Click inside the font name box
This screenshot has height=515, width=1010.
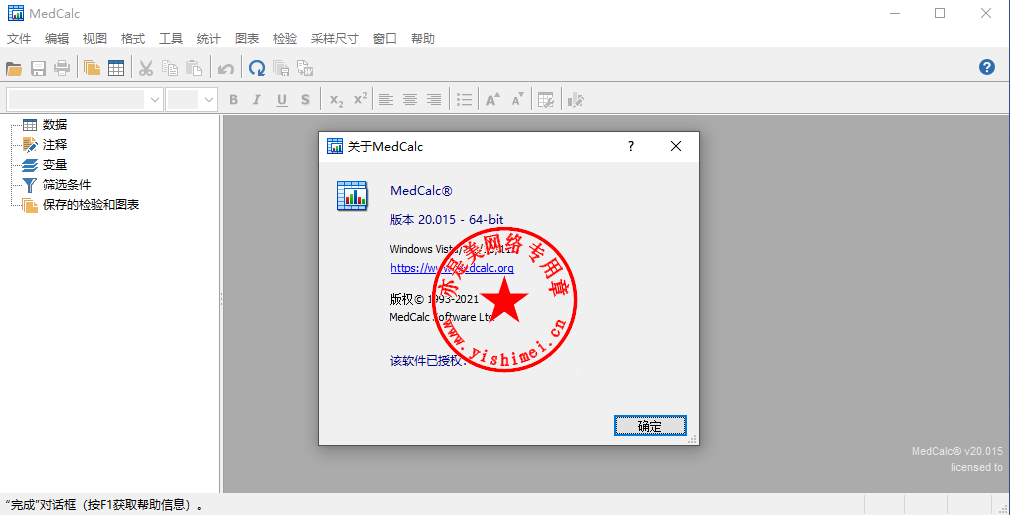coord(76,100)
